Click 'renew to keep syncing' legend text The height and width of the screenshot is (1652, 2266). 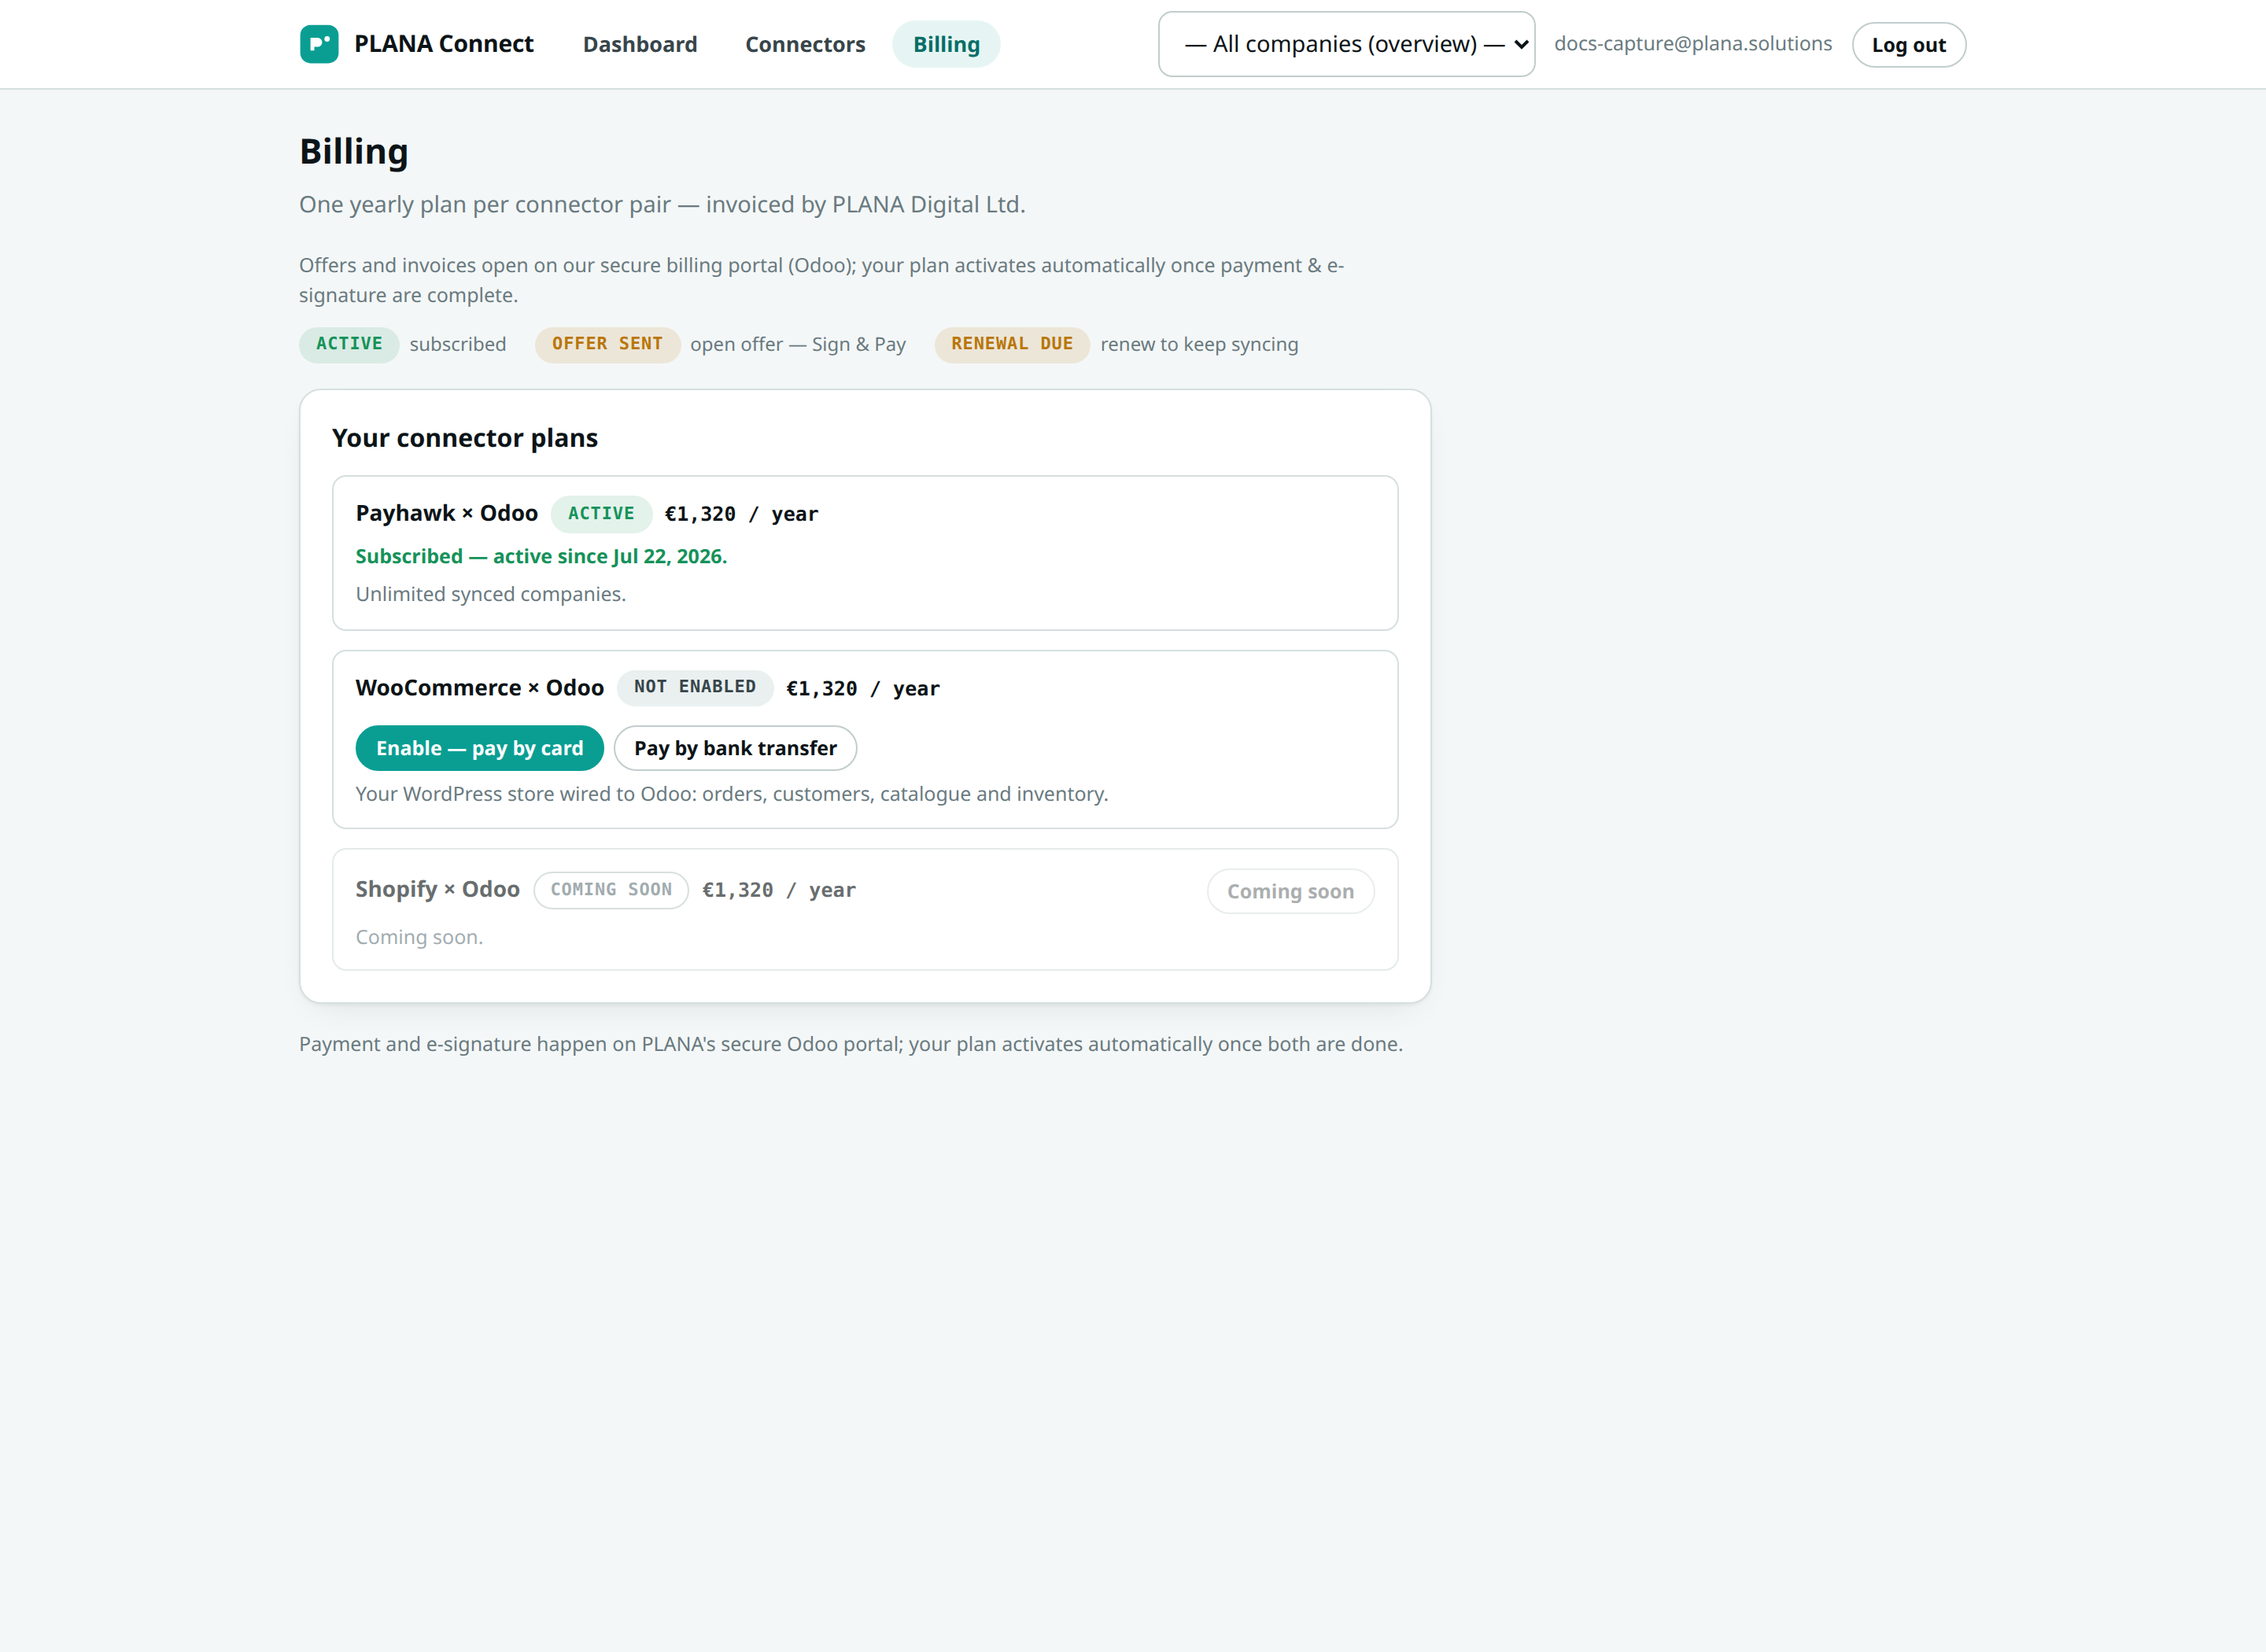tap(1199, 344)
